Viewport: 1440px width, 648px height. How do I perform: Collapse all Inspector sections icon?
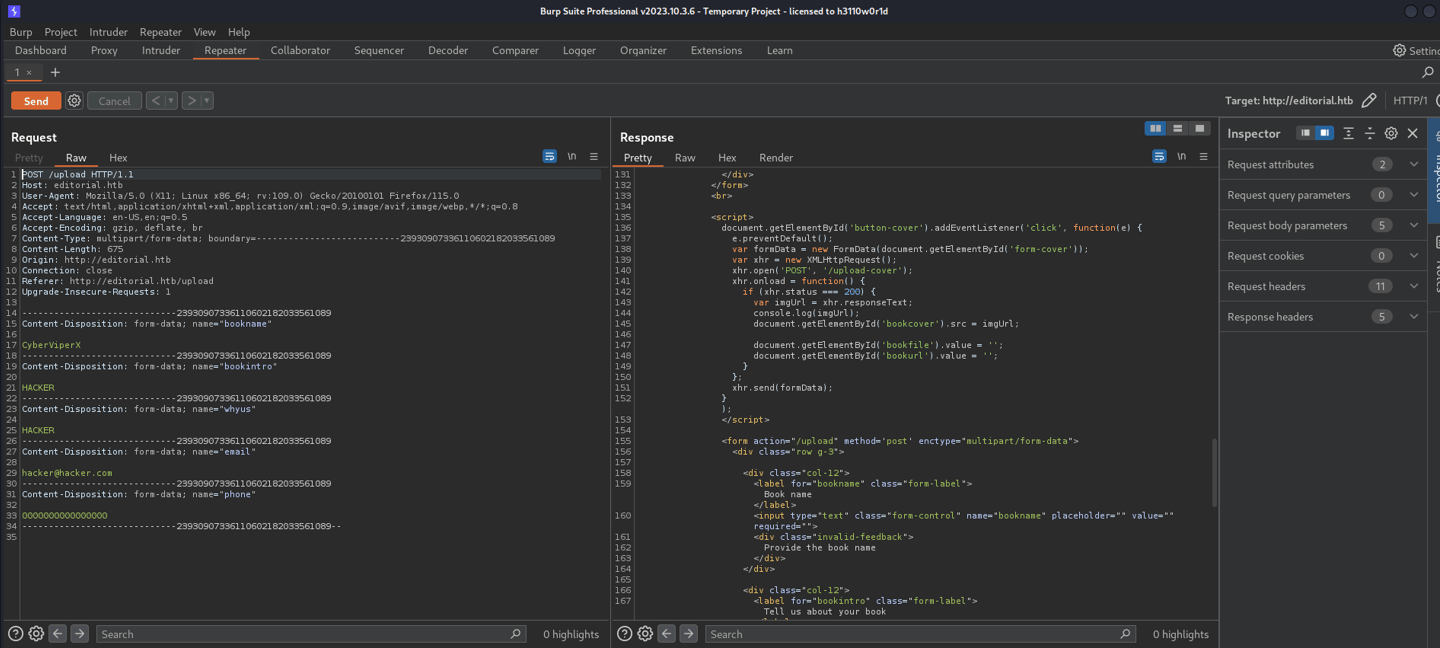pos(1369,133)
